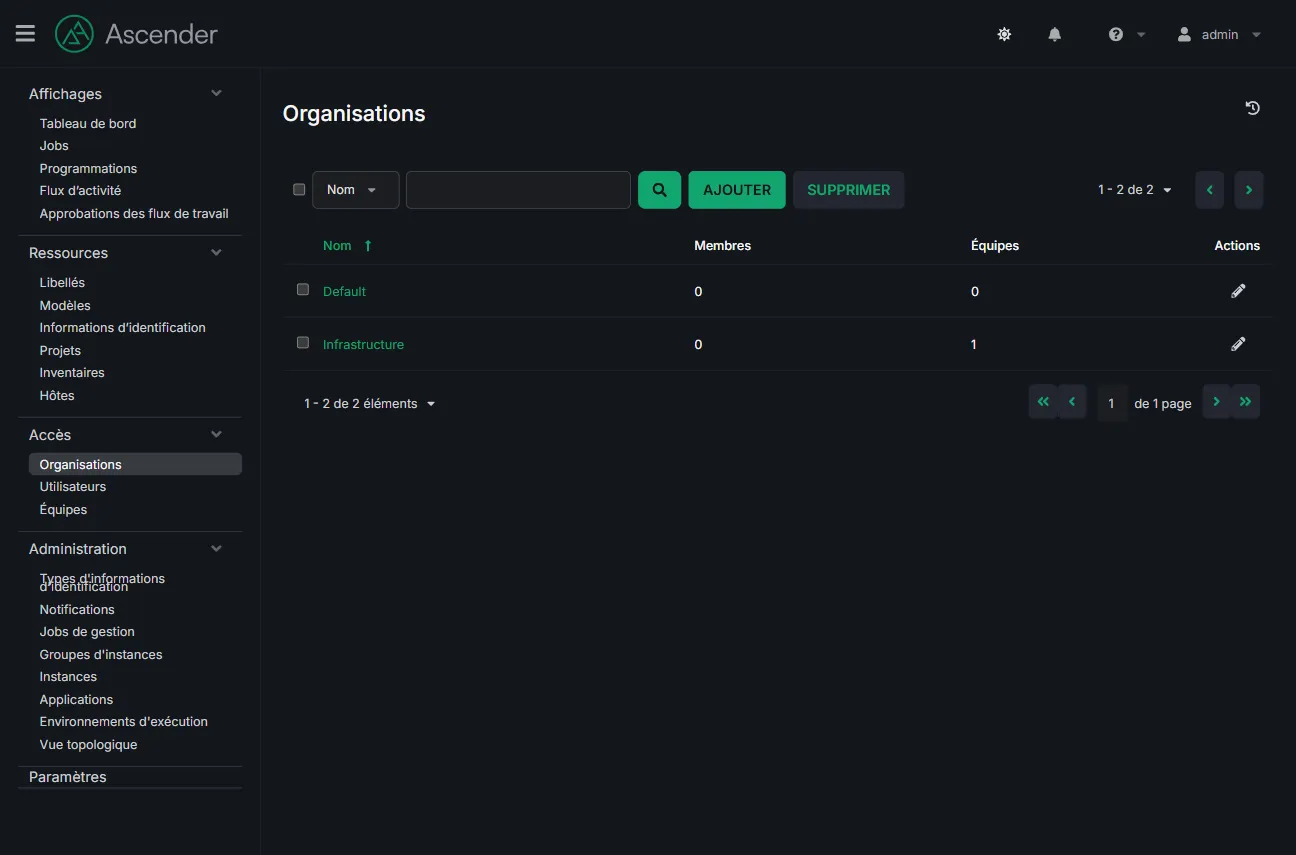Select the Default organization checkbox

(x=303, y=290)
